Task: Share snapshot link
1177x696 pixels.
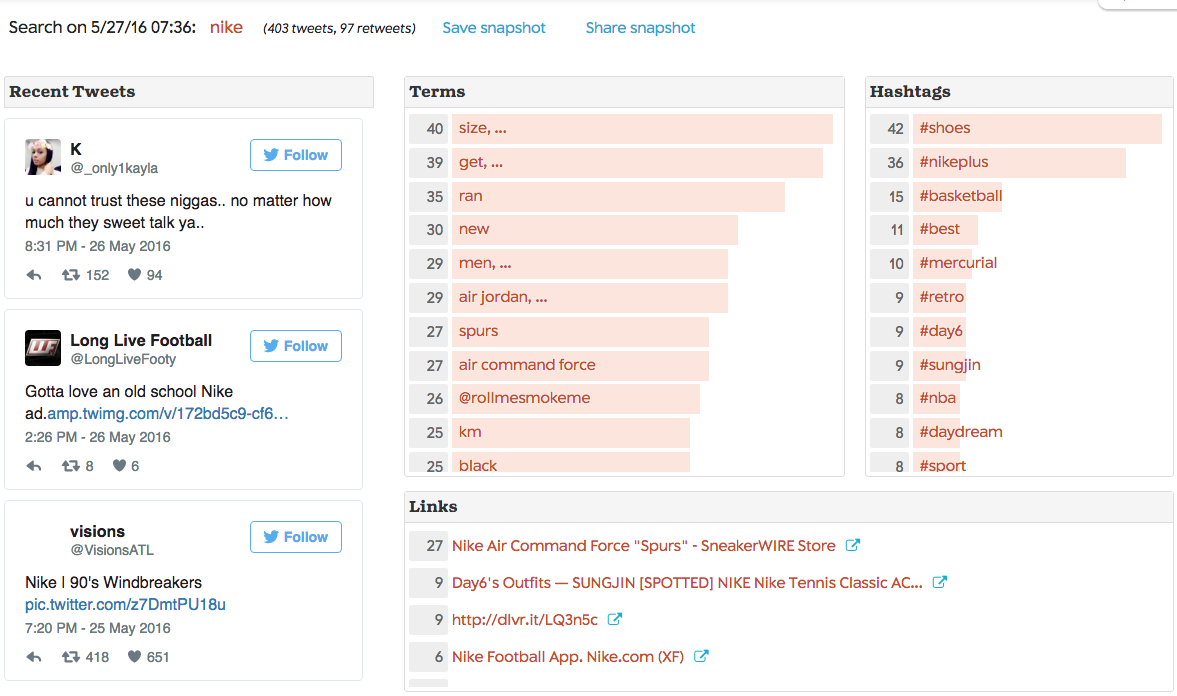Action: click(x=640, y=28)
